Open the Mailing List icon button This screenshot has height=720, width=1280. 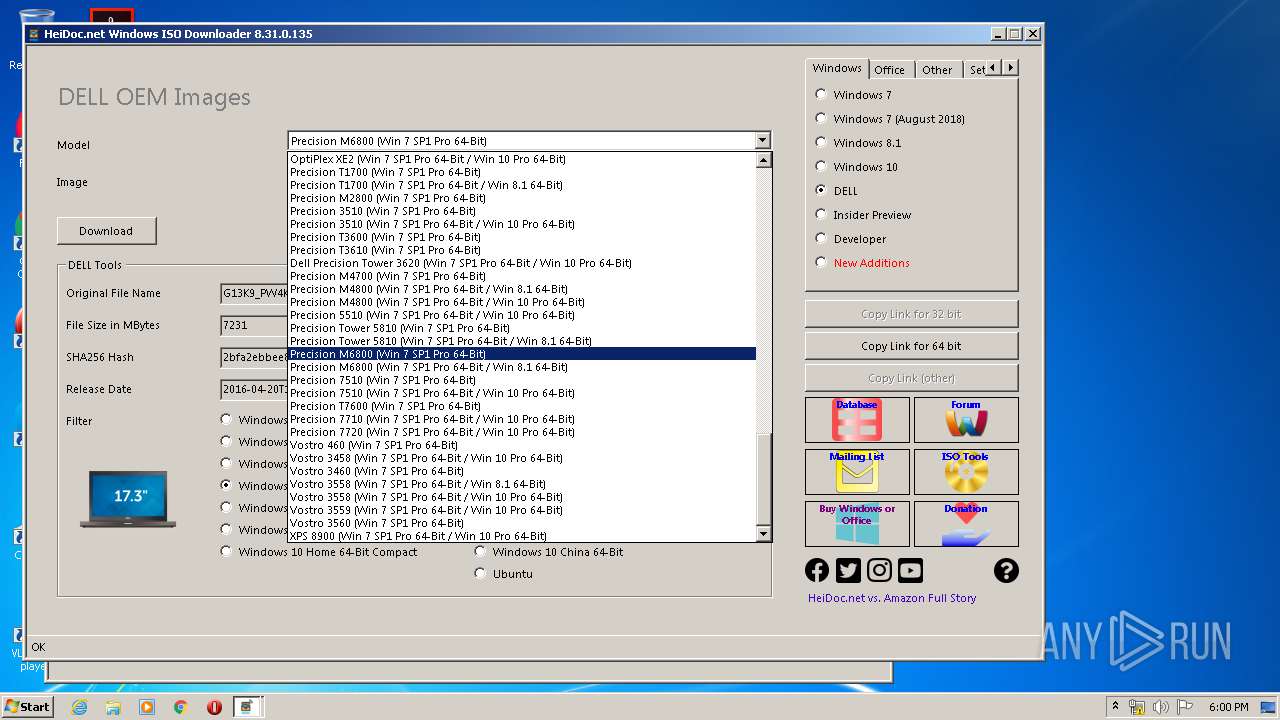pyautogui.click(x=857, y=472)
